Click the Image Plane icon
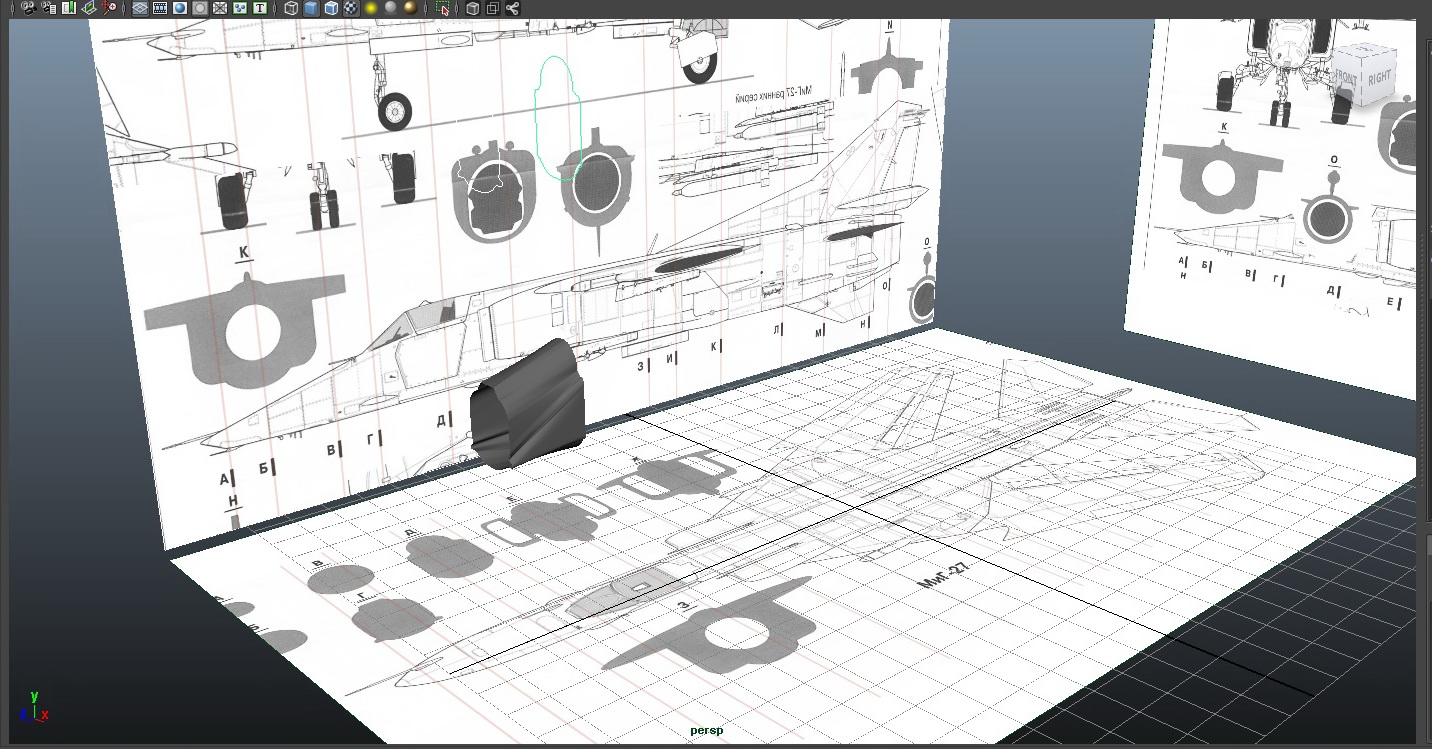Screen dimensions: 1432x749 89,8
